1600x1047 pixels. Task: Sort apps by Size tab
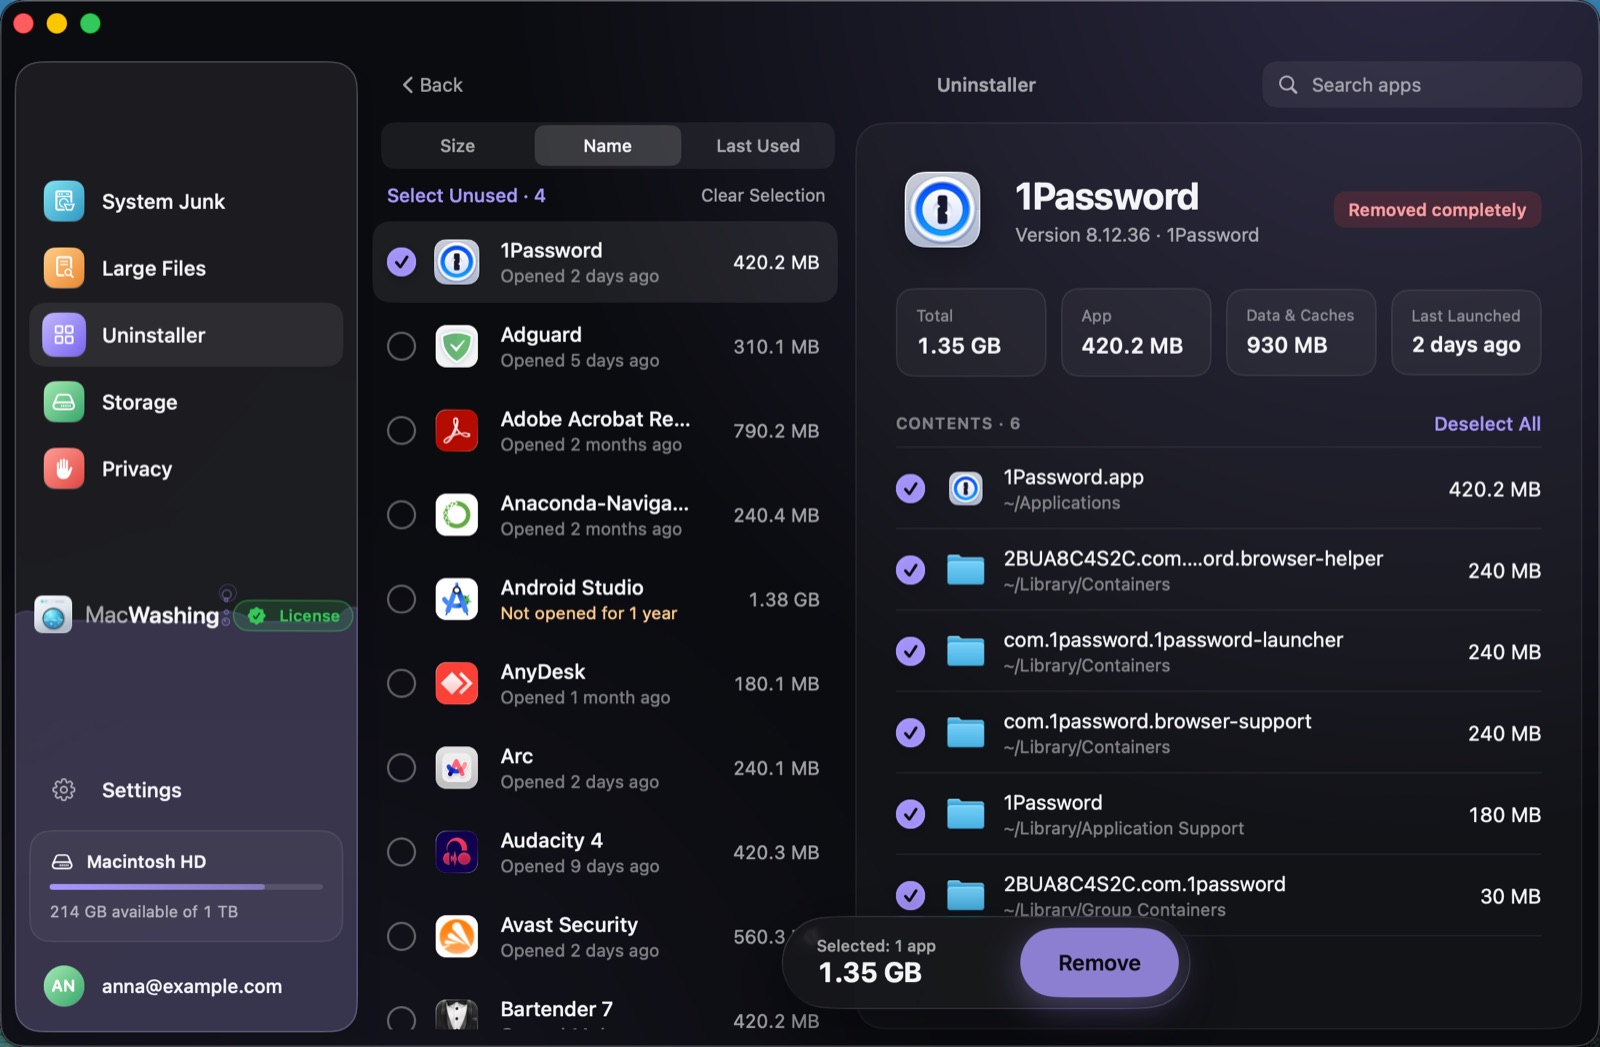coord(458,146)
